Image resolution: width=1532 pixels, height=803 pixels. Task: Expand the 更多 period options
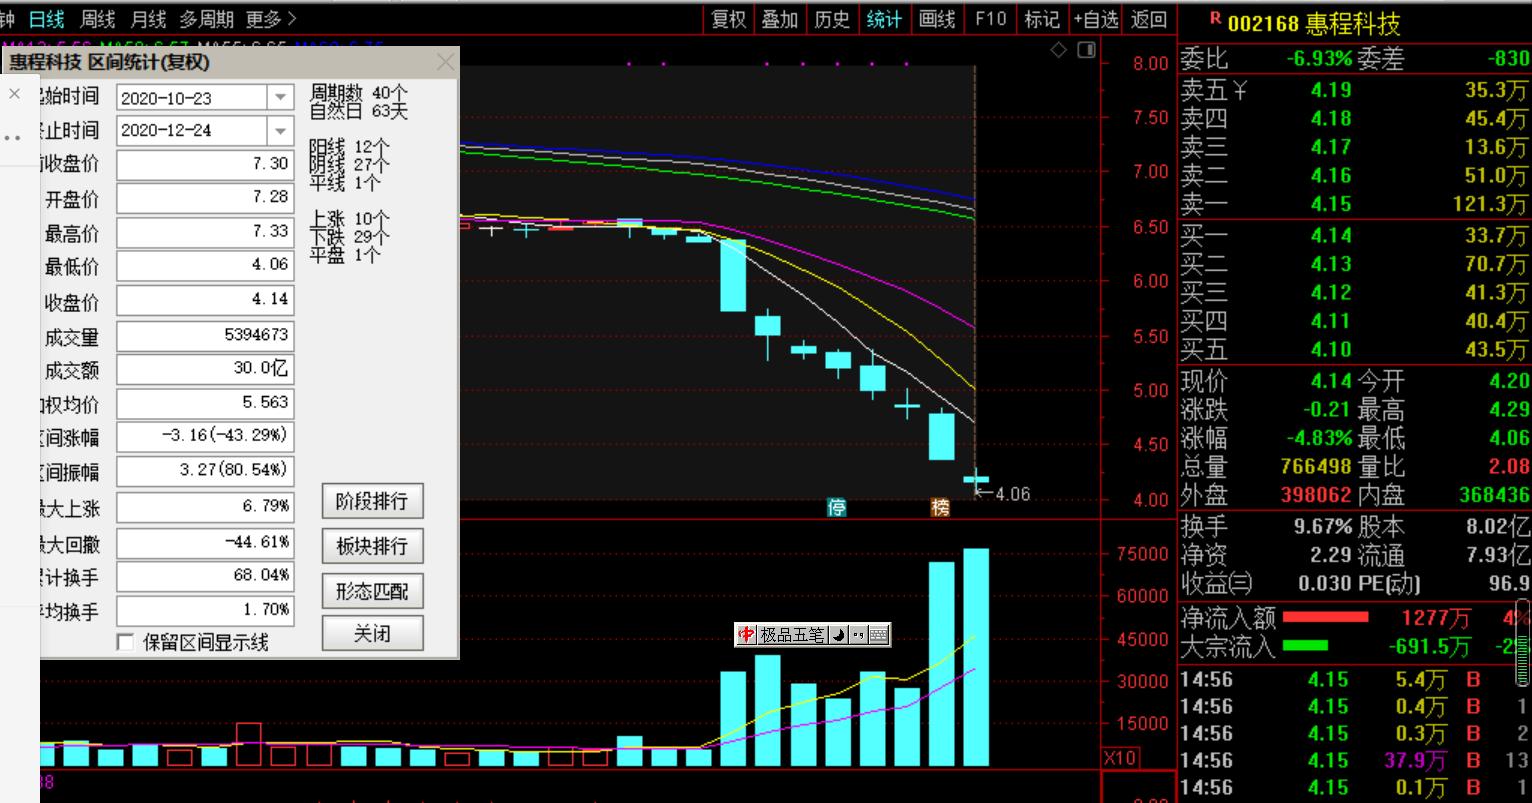tap(270, 19)
